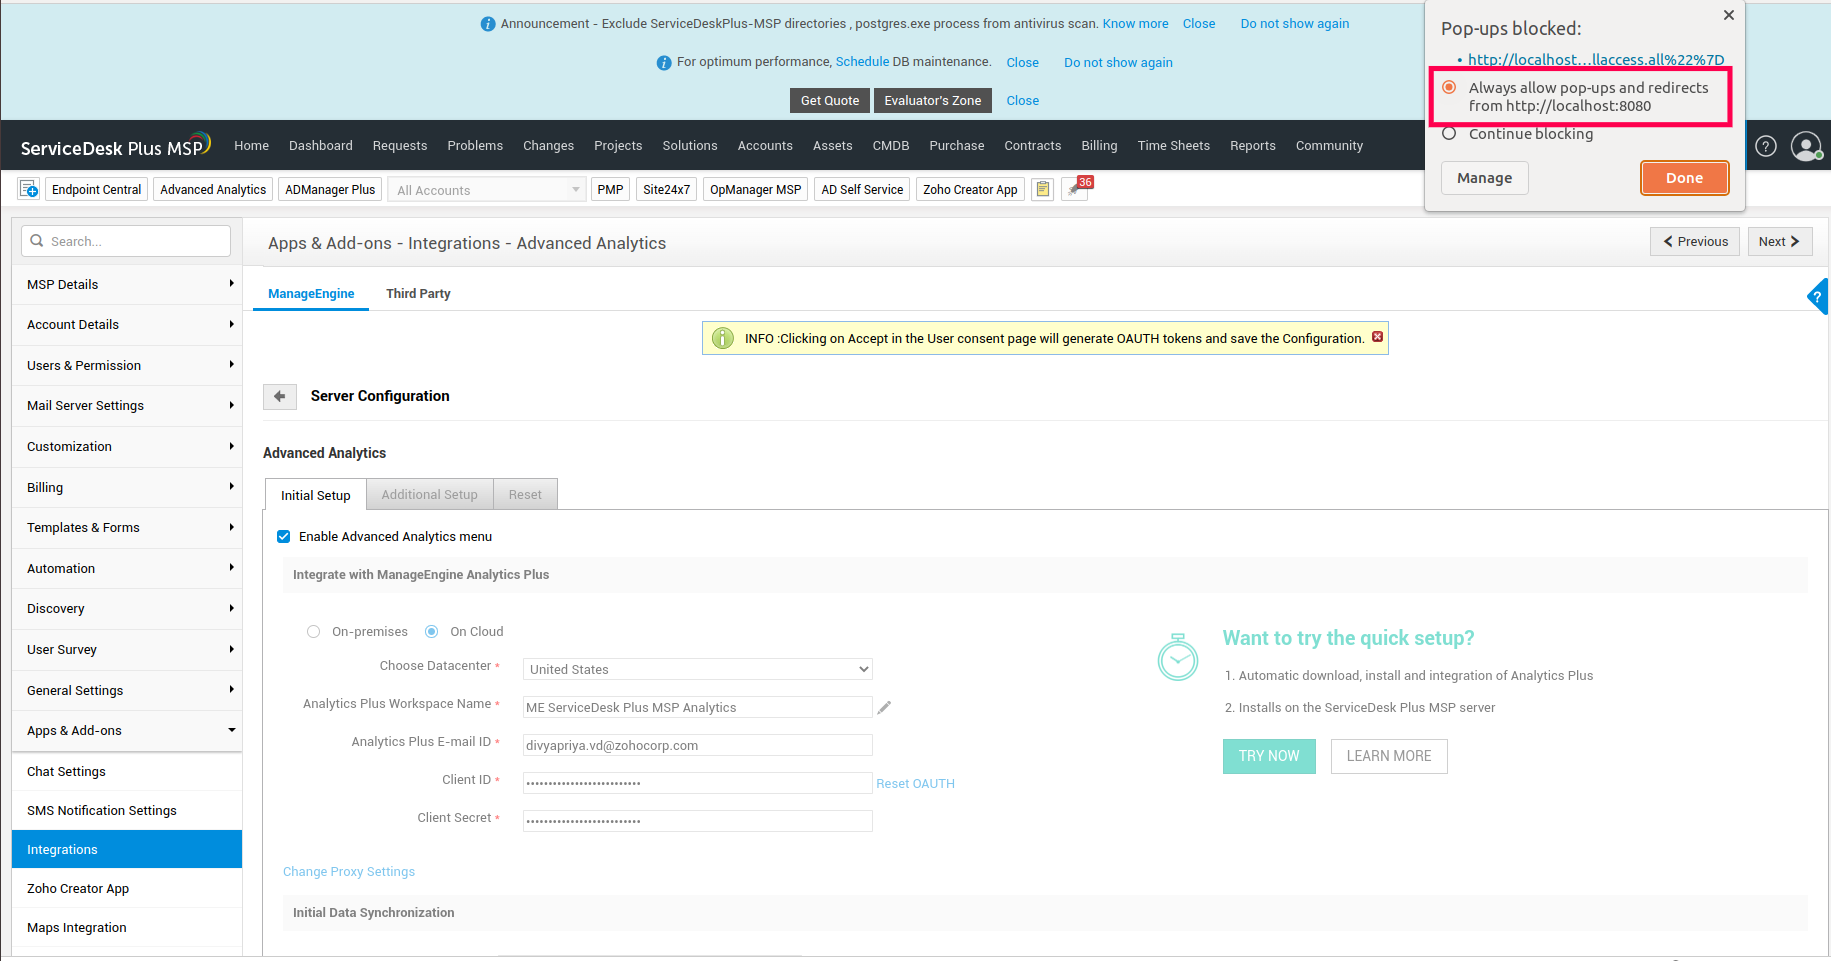Click the info icon beside optimum performance message
The image size is (1831, 961).
pos(664,63)
